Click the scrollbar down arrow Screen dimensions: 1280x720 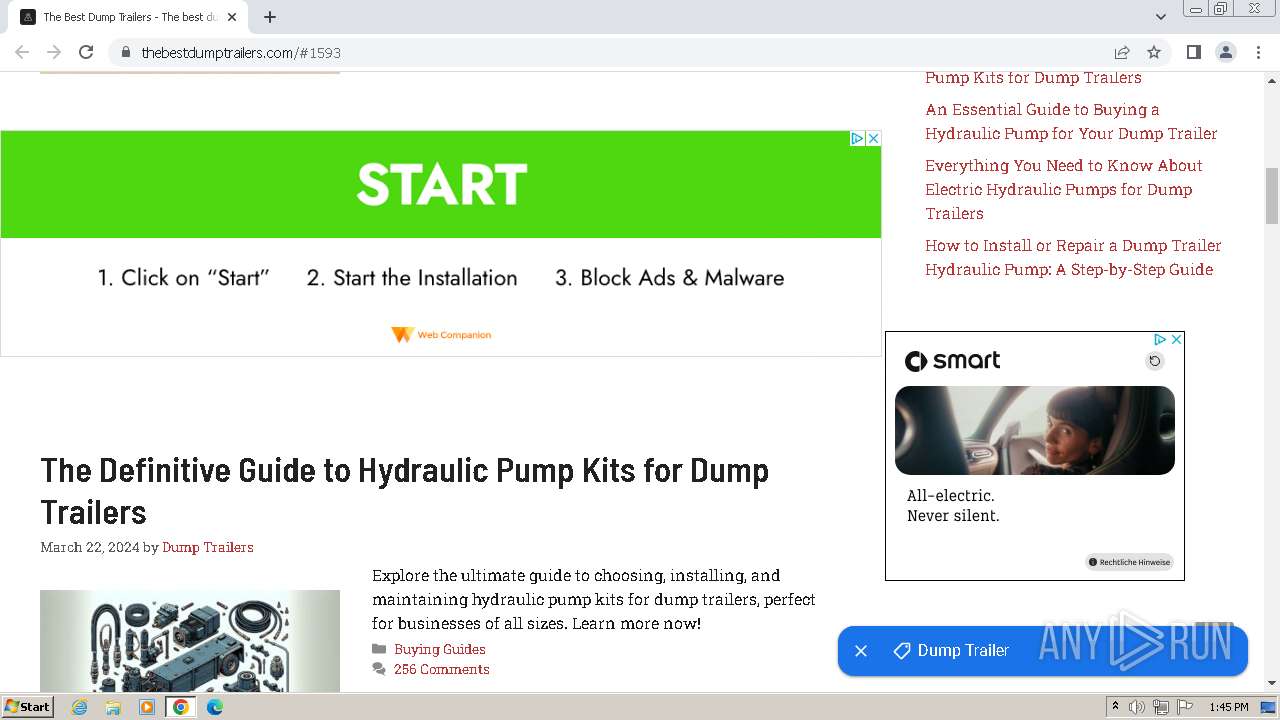point(1272,683)
